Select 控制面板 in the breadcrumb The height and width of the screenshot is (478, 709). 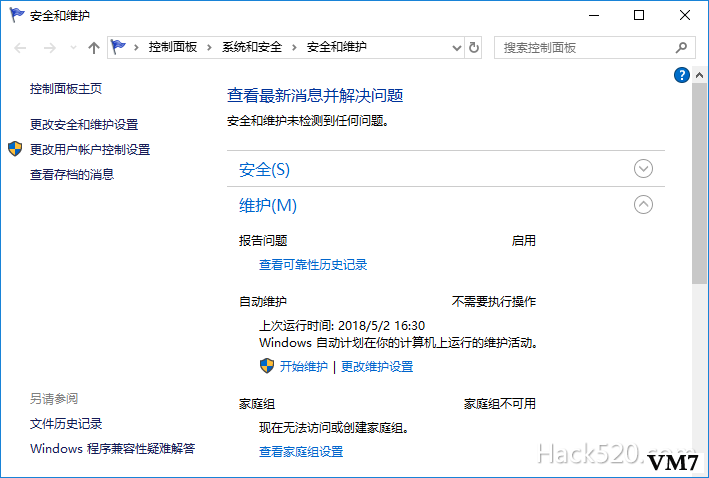(173, 47)
